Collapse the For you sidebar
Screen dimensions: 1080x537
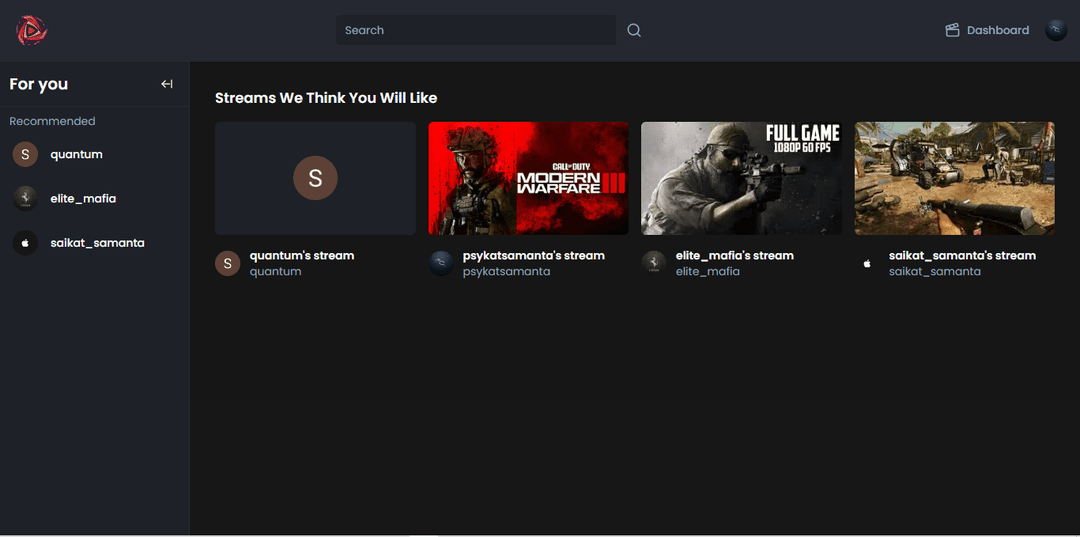pyautogui.click(x=167, y=84)
